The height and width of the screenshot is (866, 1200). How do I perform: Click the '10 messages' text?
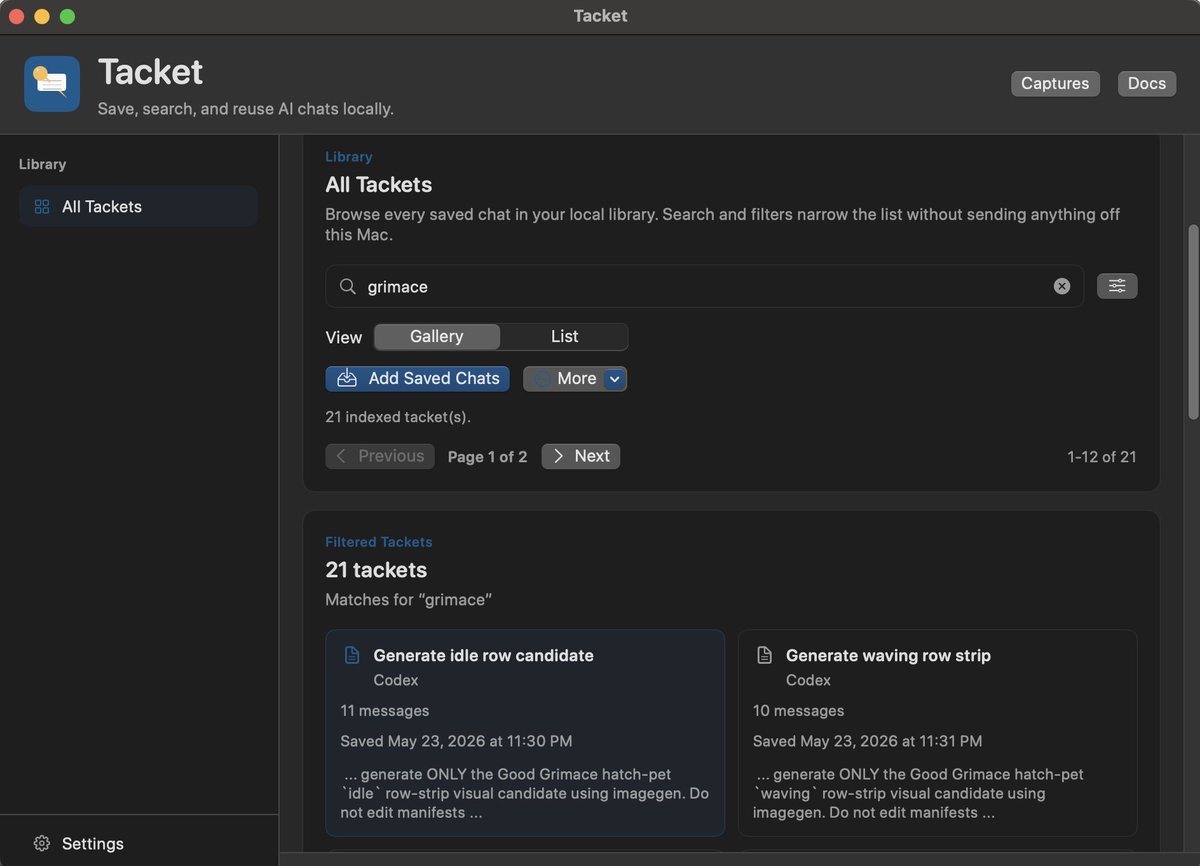[798, 711]
